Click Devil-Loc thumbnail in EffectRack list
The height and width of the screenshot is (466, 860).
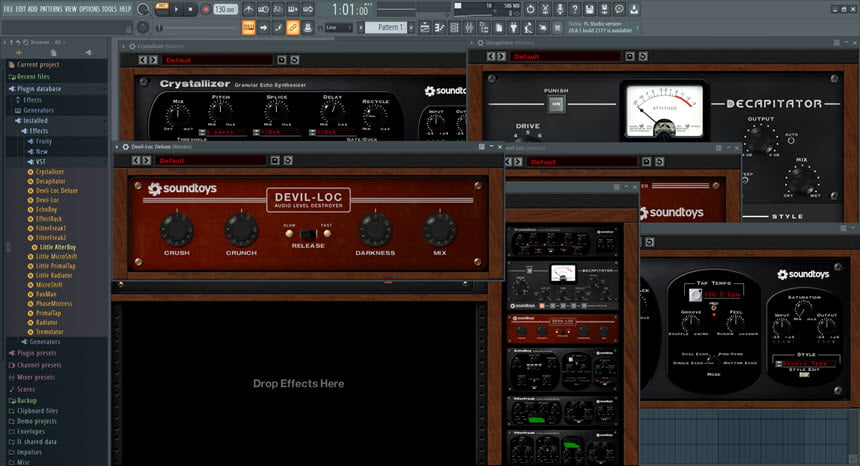pyautogui.click(x=563, y=328)
